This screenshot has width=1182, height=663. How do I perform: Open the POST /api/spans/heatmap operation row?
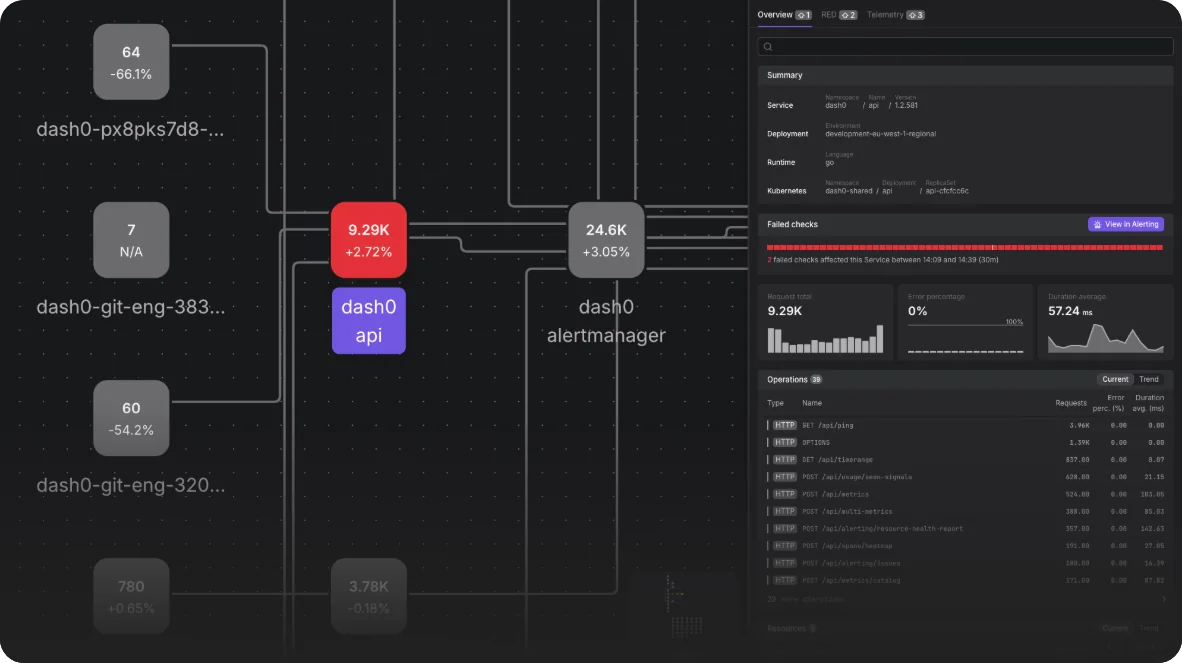click(966, 545)
